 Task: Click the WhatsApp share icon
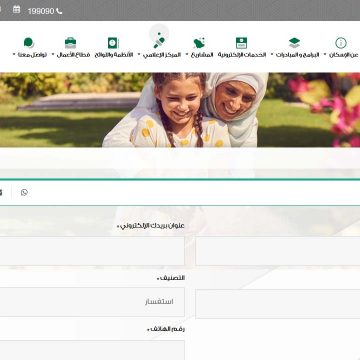coord(24,192)
